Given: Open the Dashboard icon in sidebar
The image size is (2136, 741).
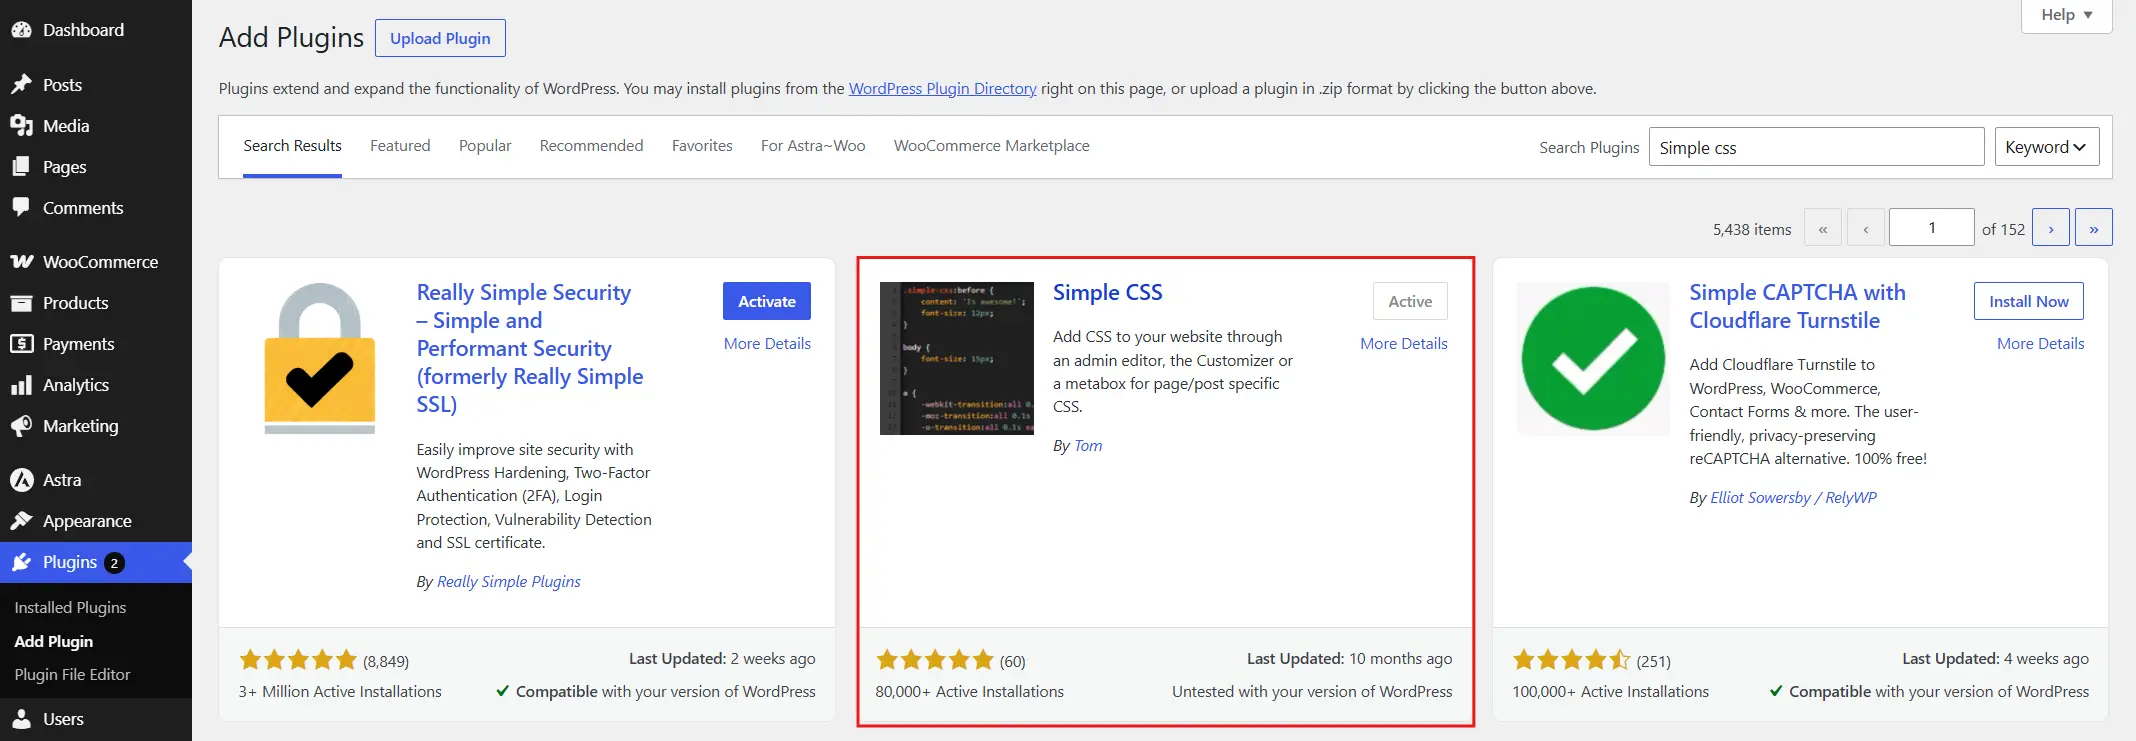Looking at the screenshot, I should point(21,30).
